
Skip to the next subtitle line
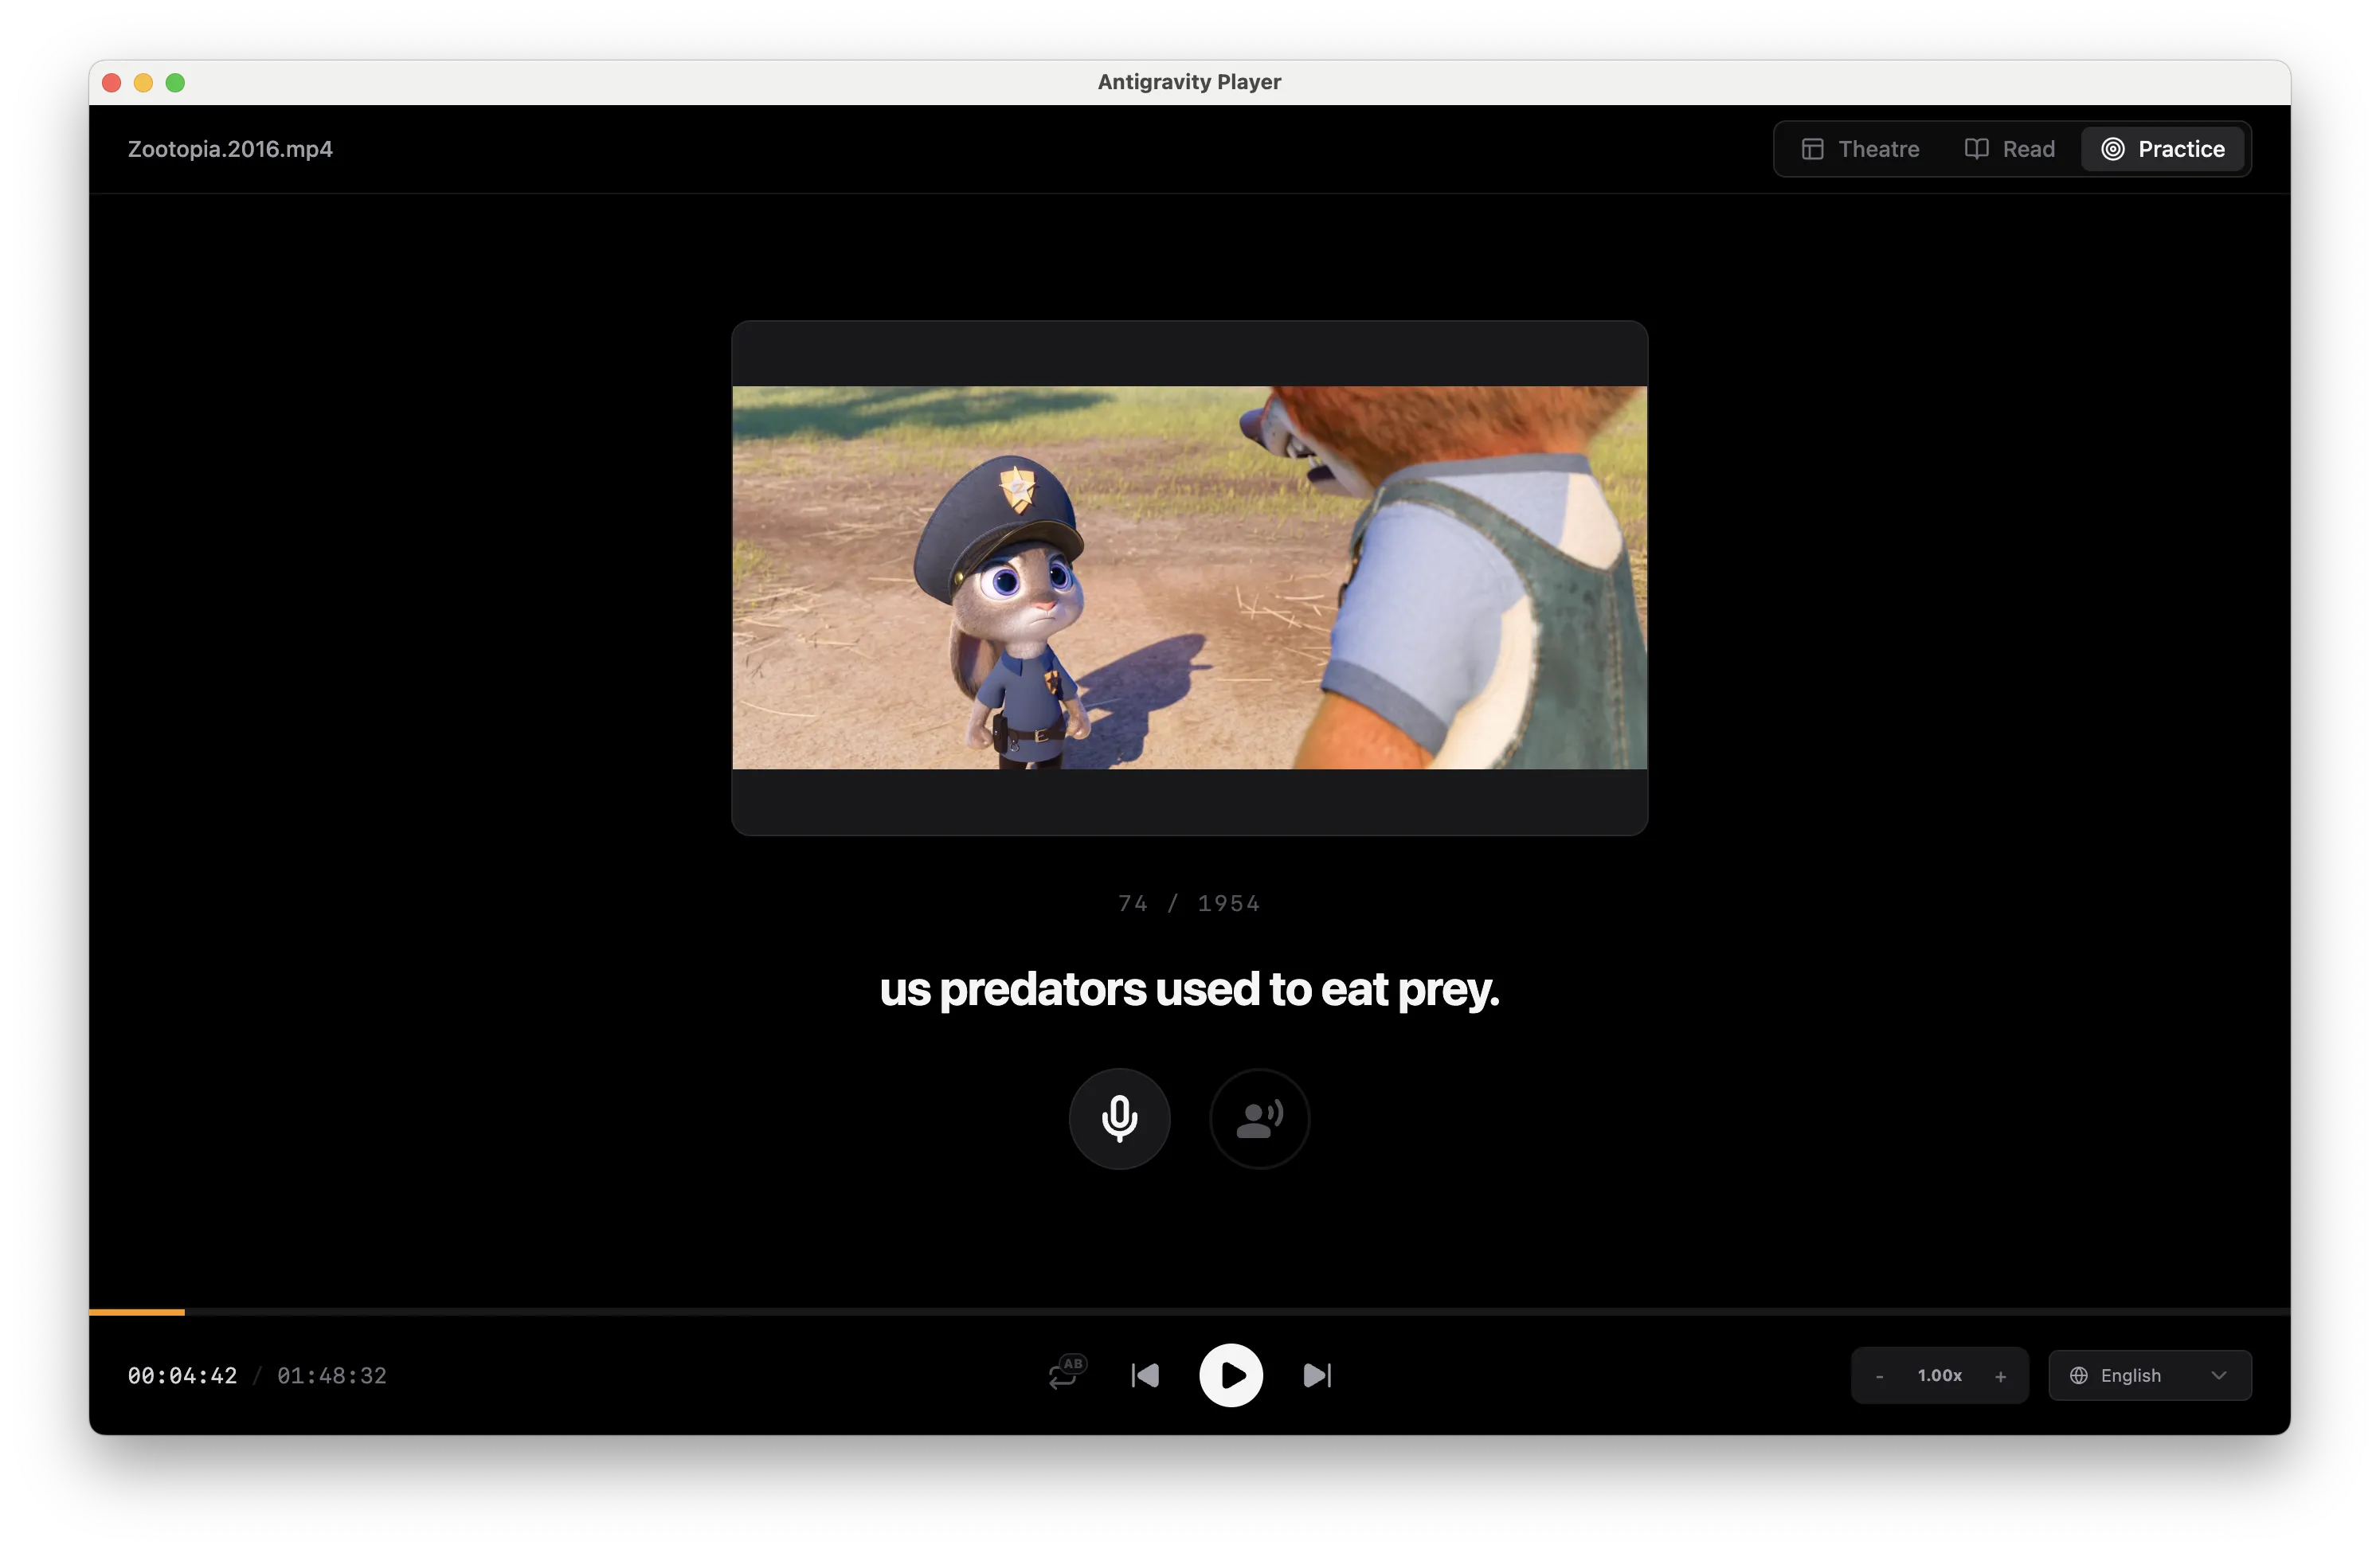(x=1317, y=1375)
